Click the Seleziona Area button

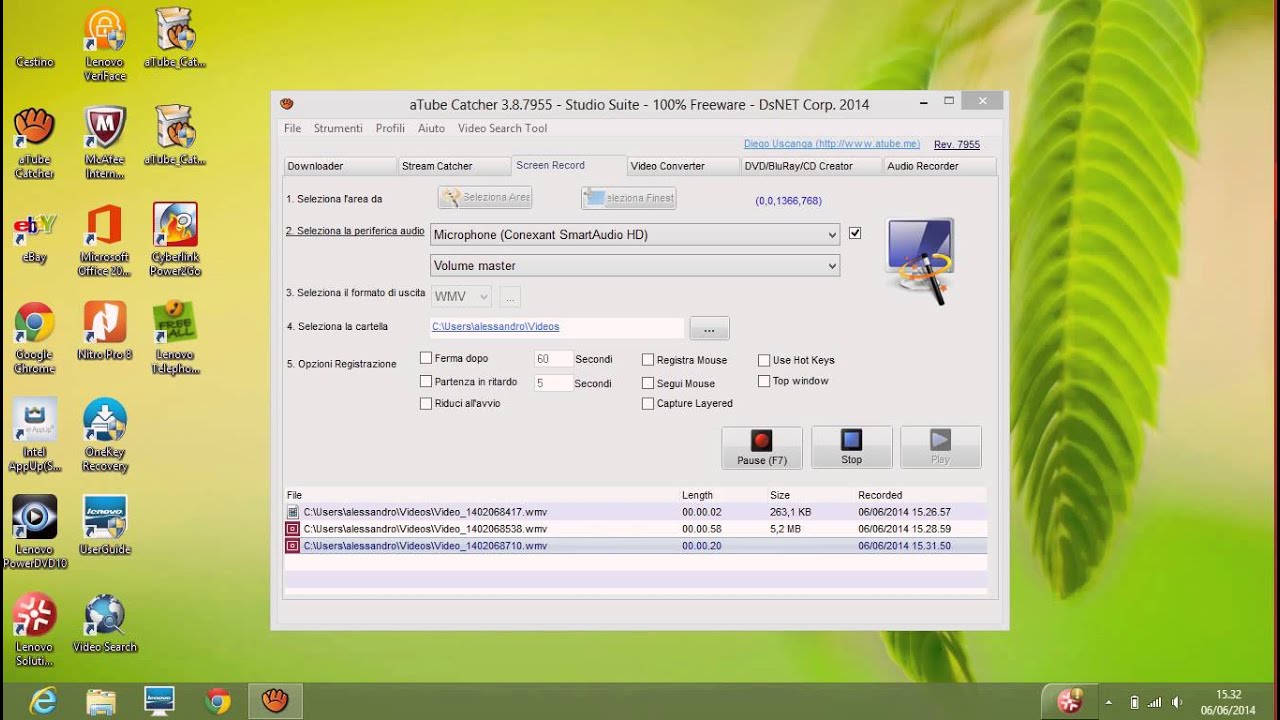click(x=485, y=198)
